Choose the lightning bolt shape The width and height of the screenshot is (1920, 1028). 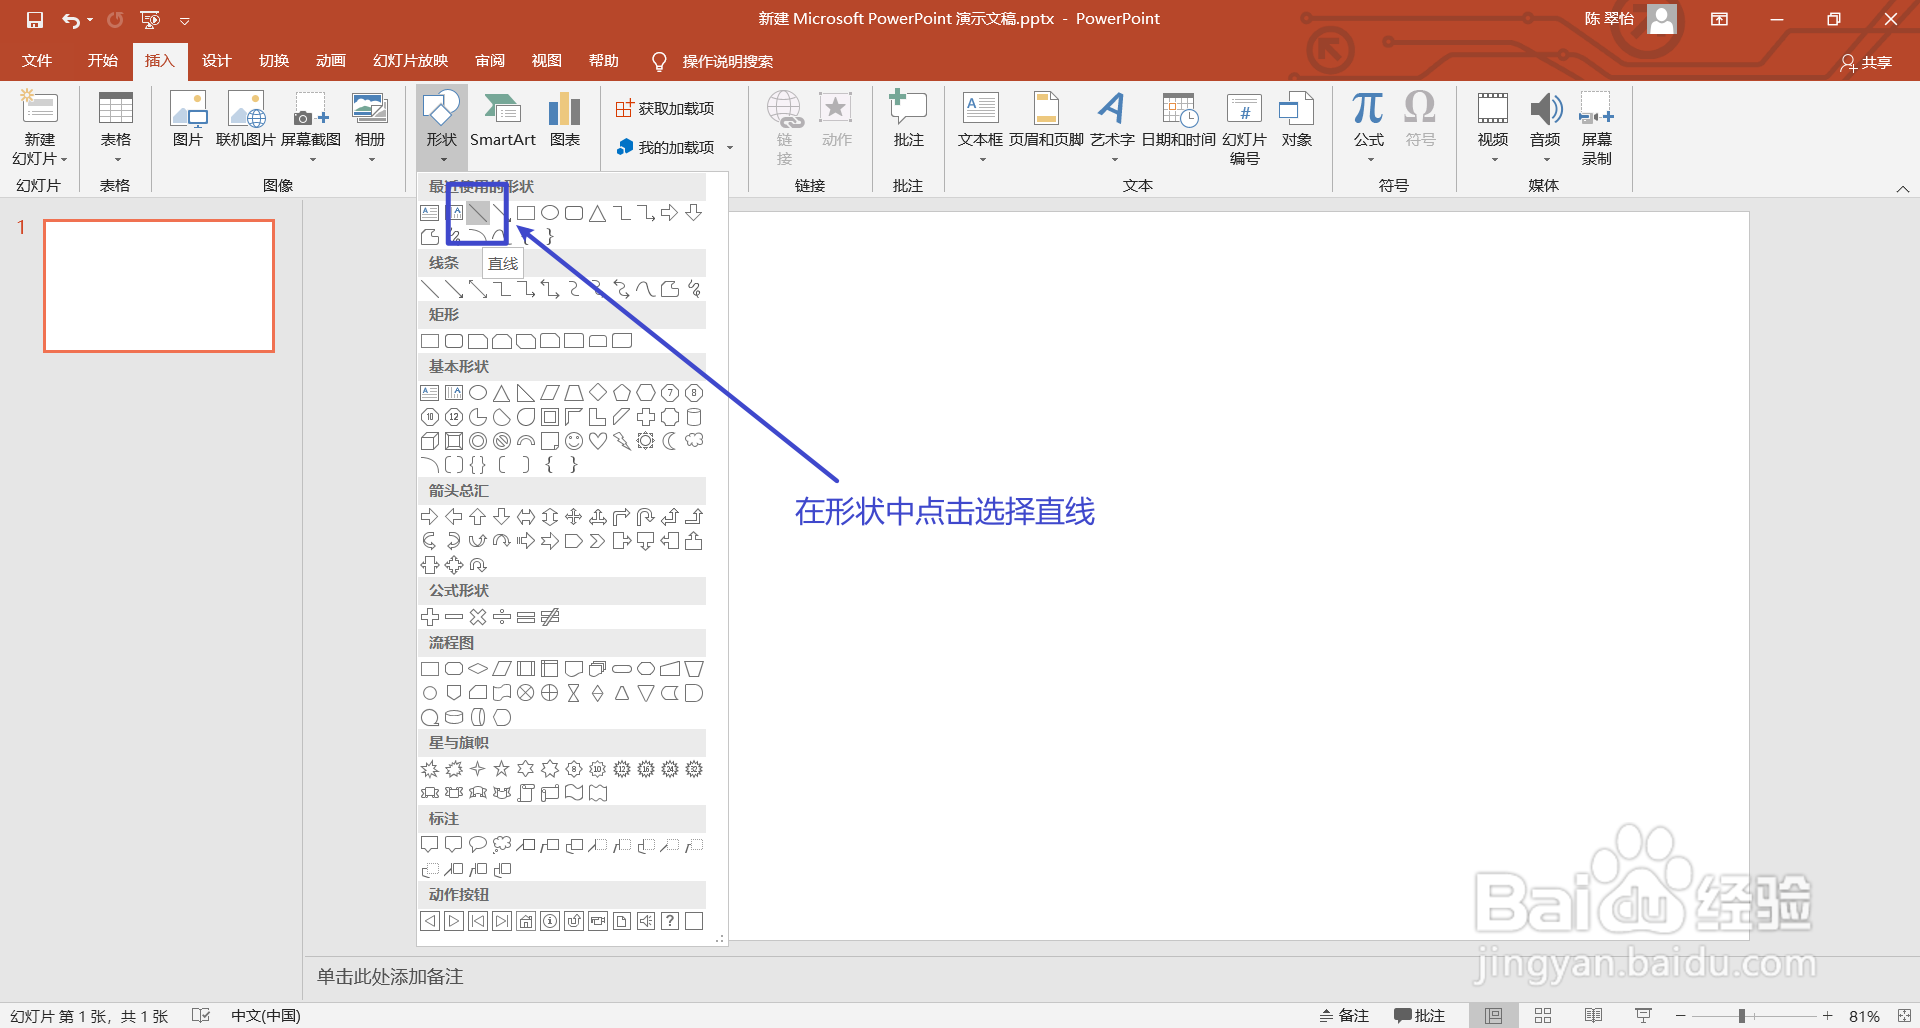tap(622, 441)
